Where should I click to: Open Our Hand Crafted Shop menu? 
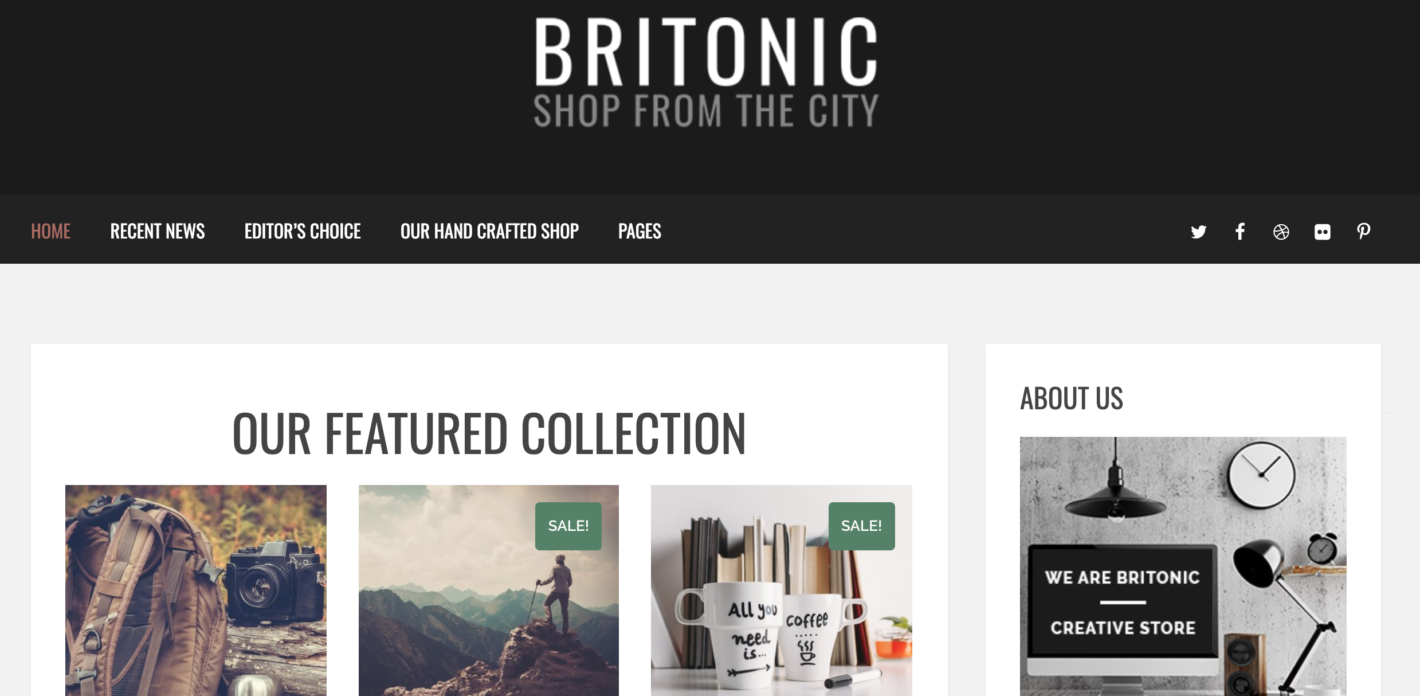[x=489, y=231]
